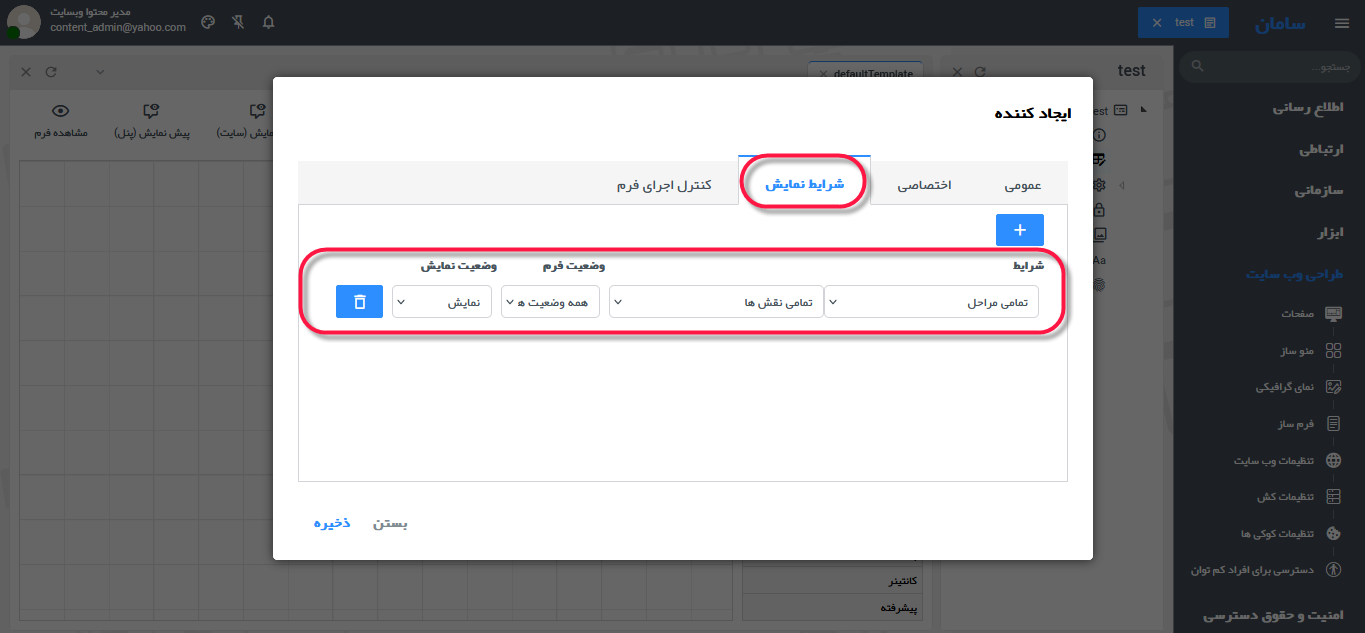This screenshot has height=633, width=1365.
Task: Click the globe icon for تنظیمات وب سایت
Action: click(1333, 461)
